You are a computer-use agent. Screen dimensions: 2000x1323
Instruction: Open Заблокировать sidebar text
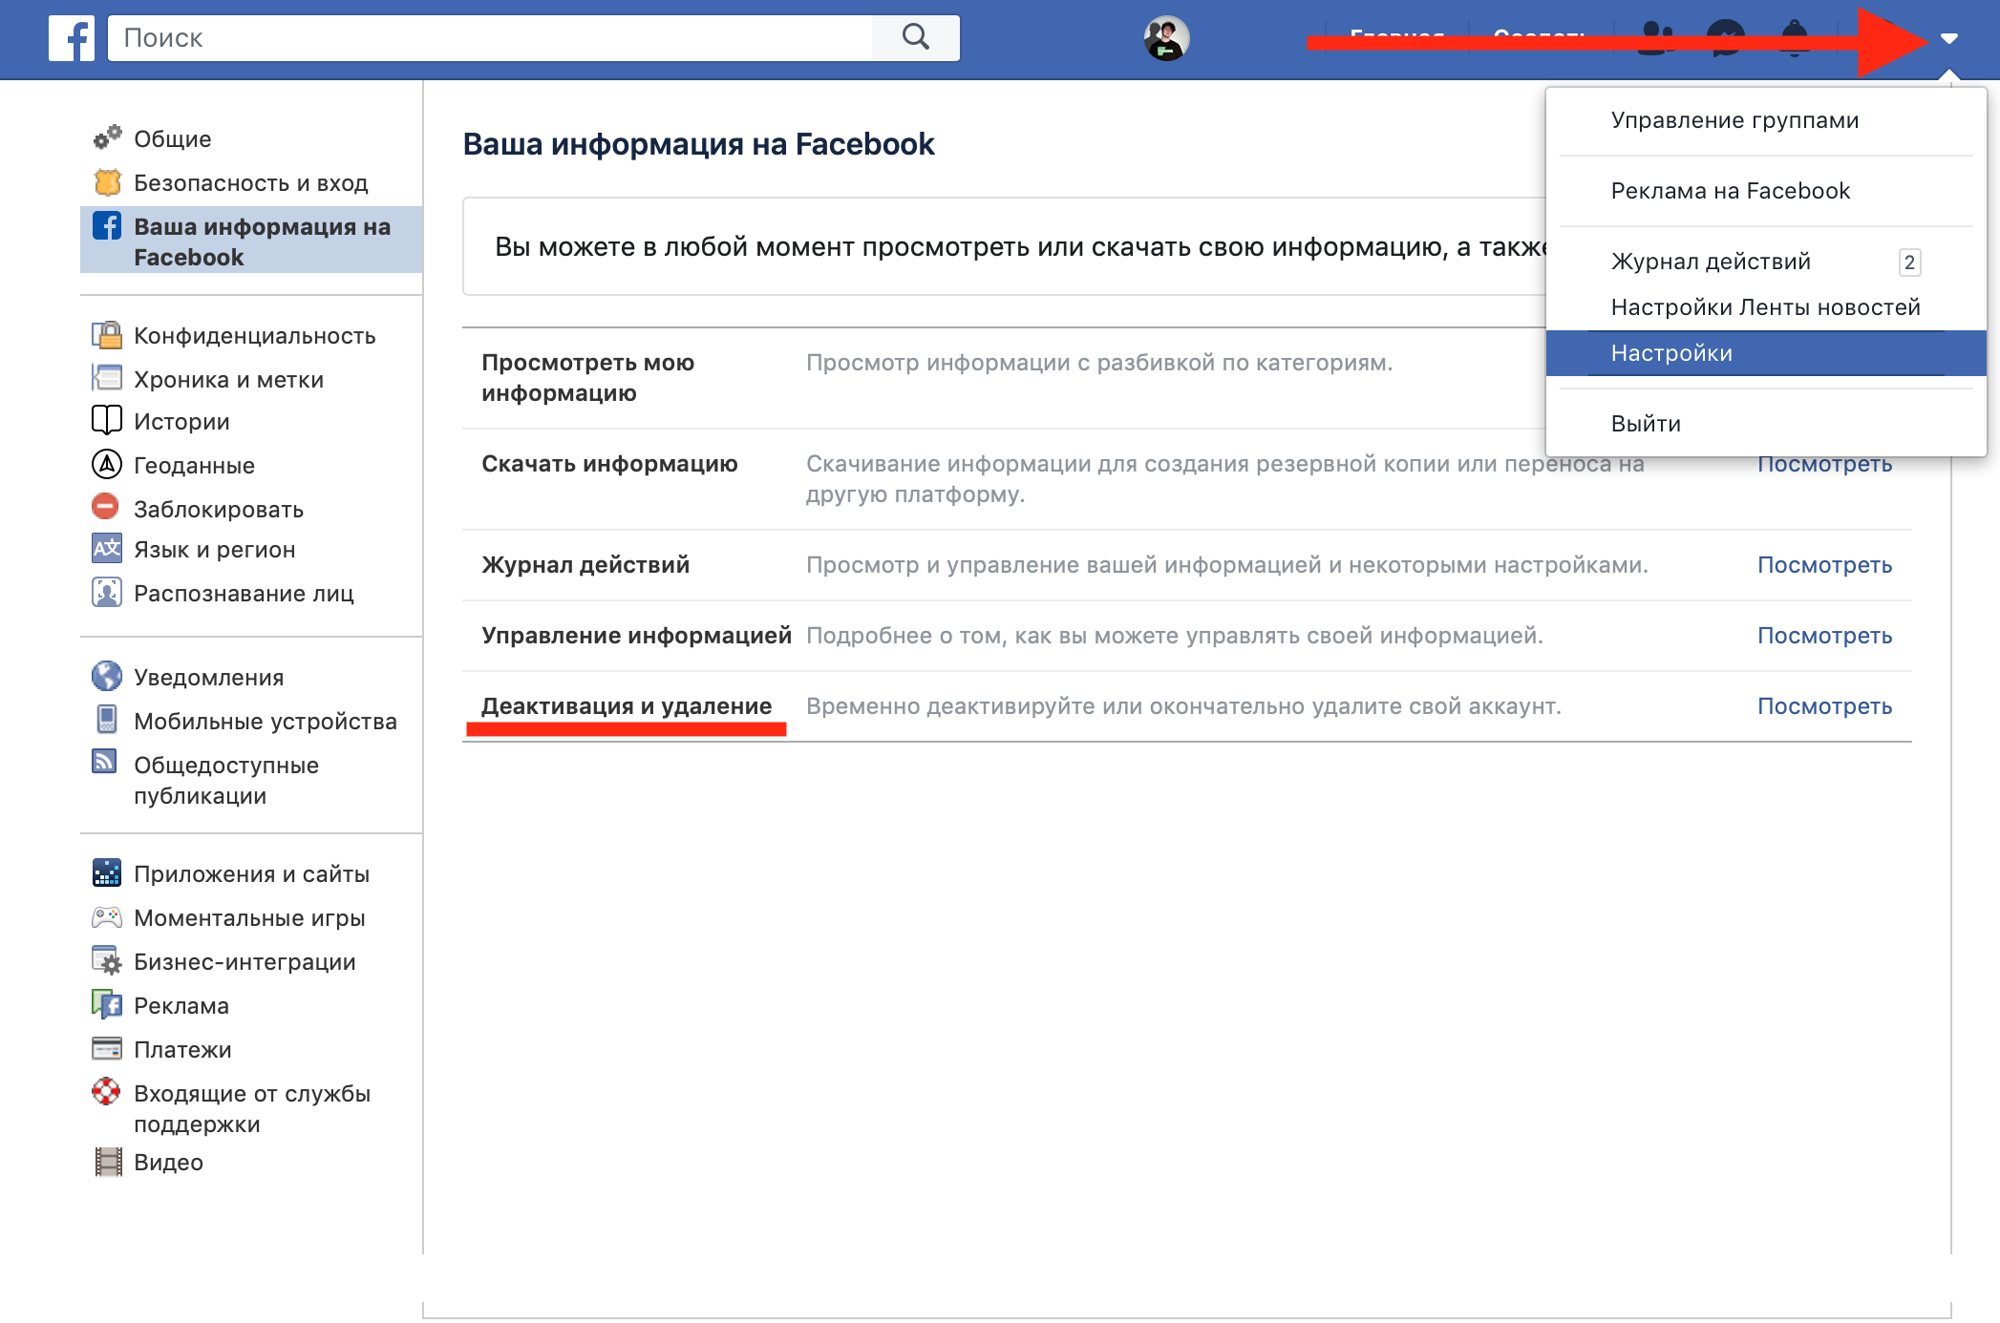219,510
